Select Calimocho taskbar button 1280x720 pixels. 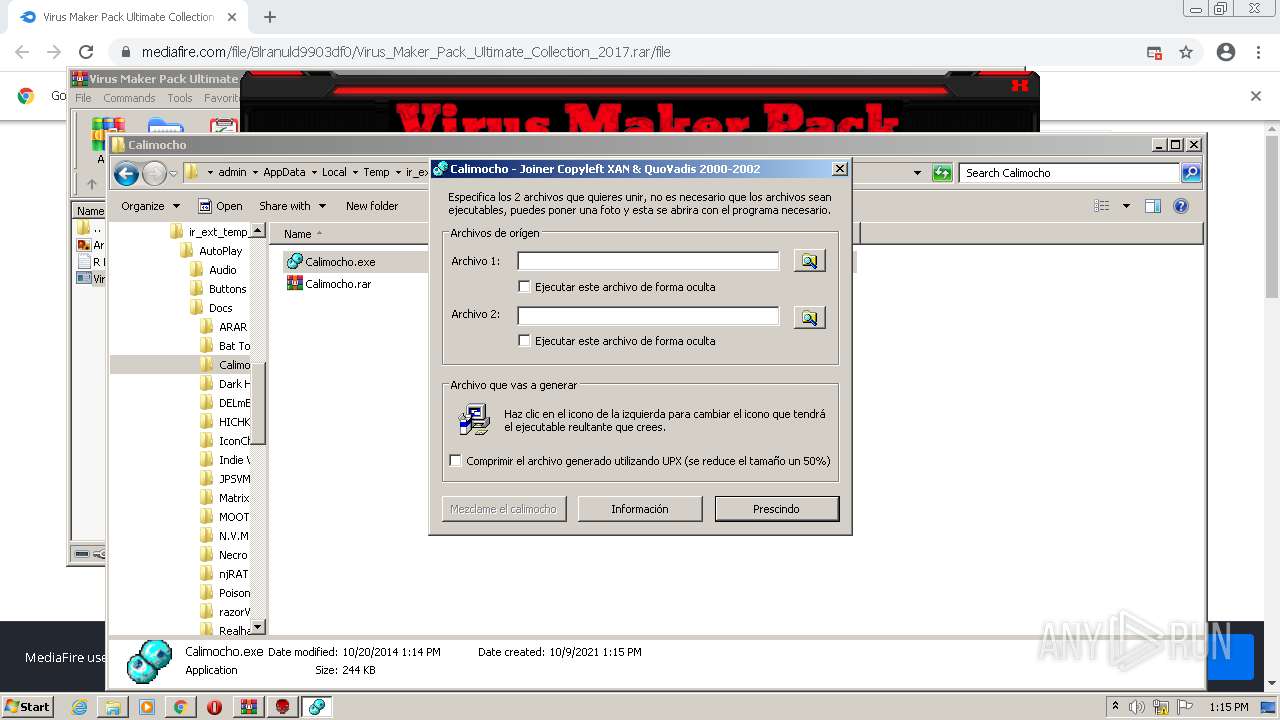click(x=316, y=707)
